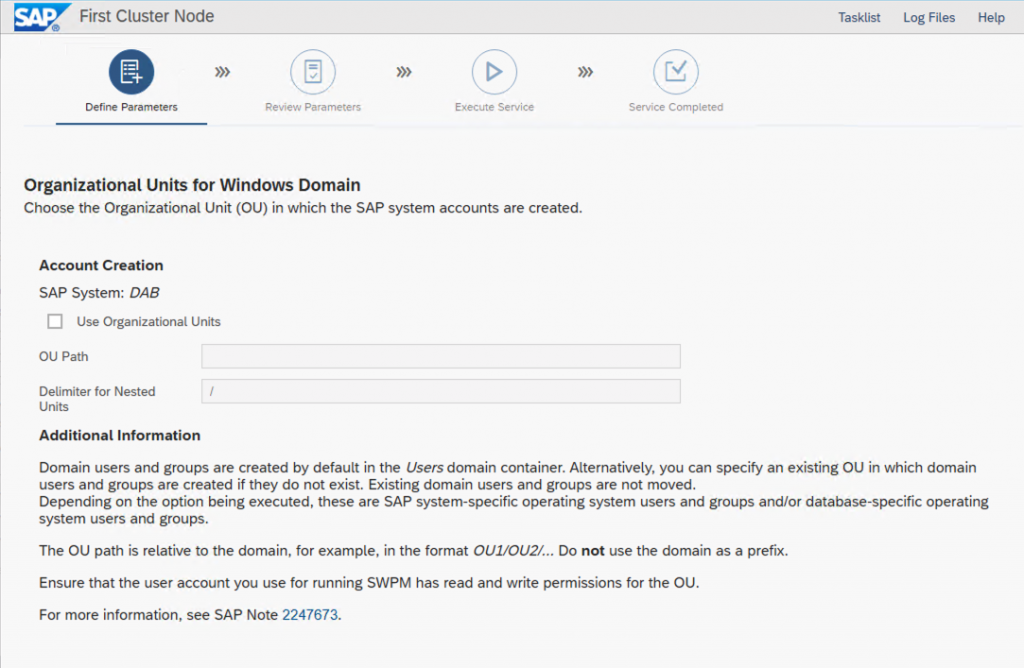Click the Define Parameters tab label
The width and height of the screenshot is (1024, 668).
pos(131,107)
